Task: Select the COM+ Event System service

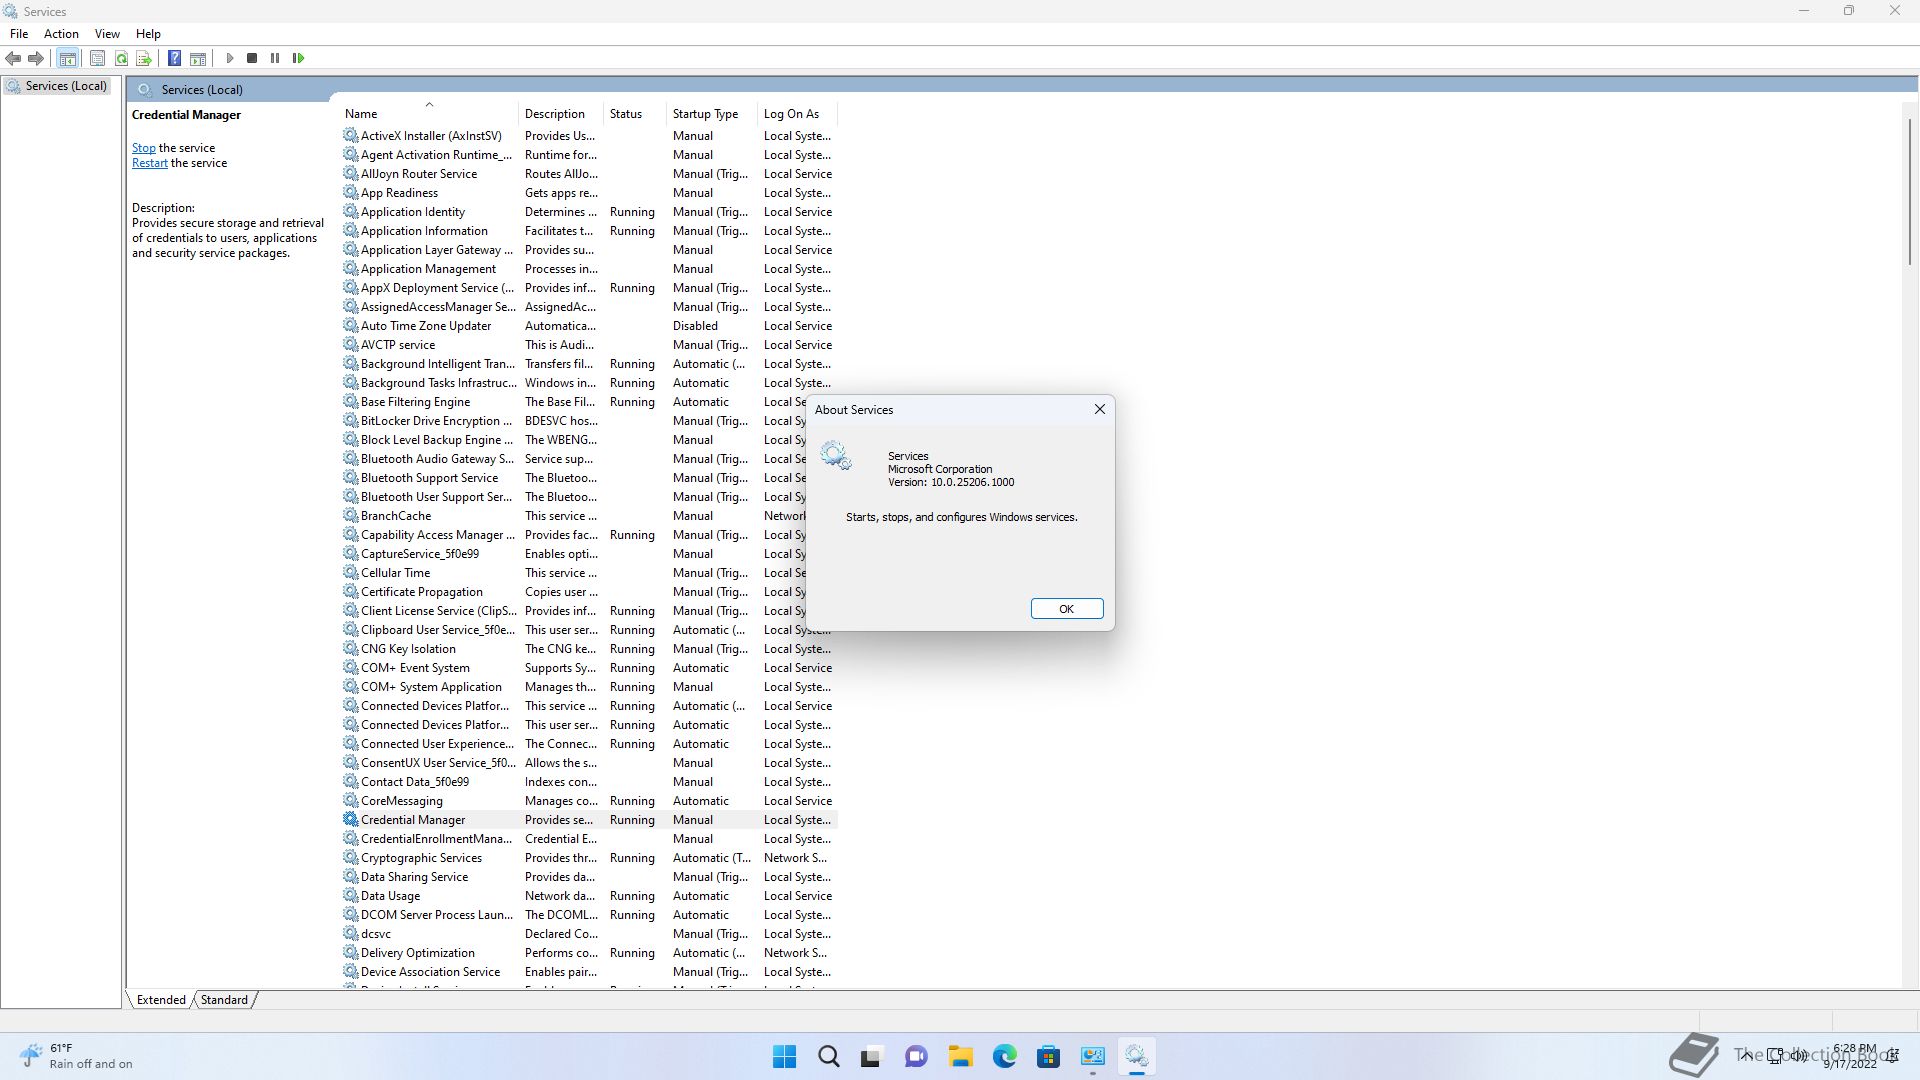Action: point(589,668)
